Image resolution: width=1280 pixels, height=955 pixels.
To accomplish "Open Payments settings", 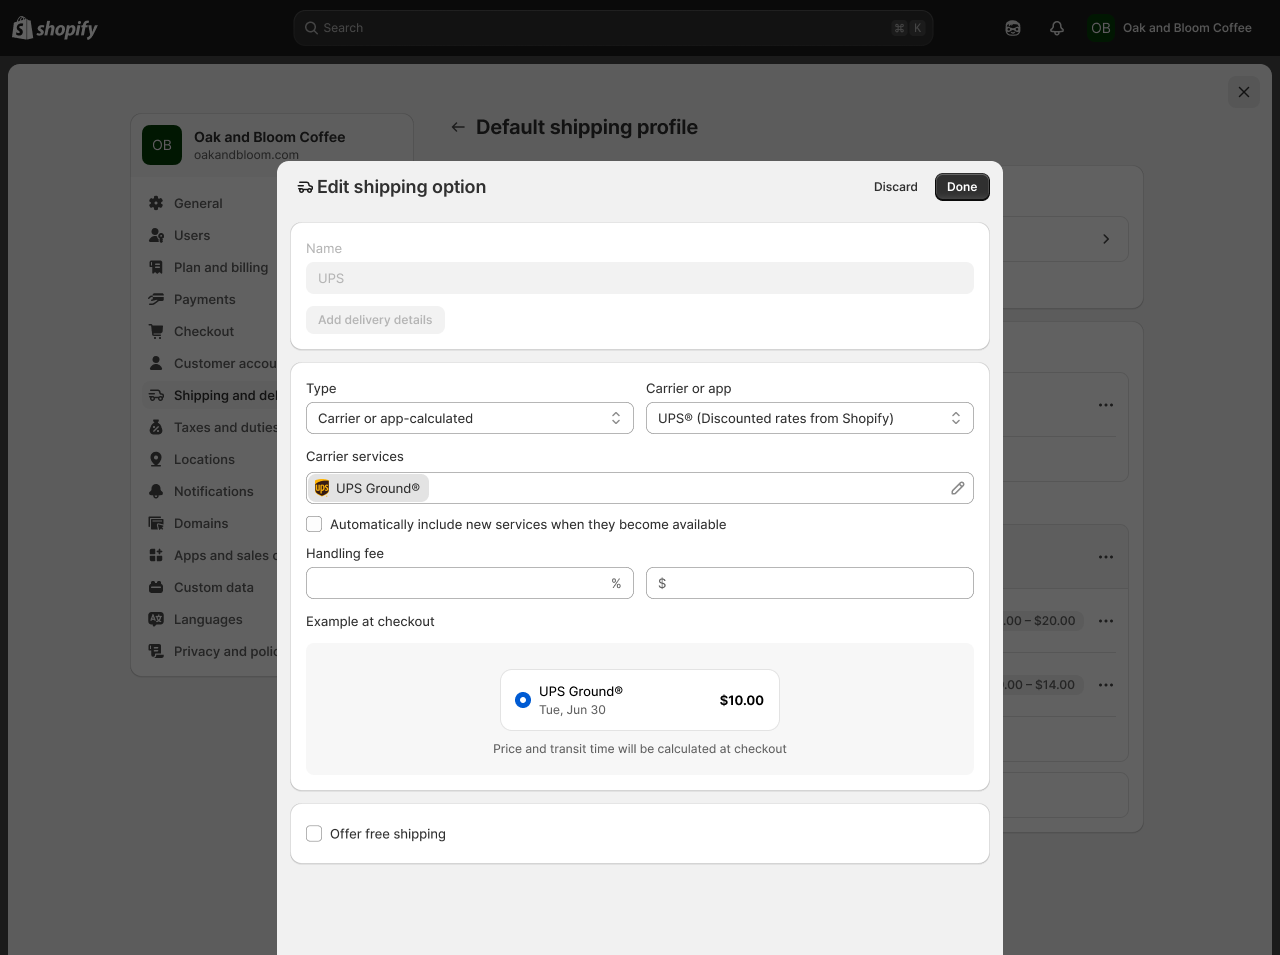I will (x=205, y=299).
